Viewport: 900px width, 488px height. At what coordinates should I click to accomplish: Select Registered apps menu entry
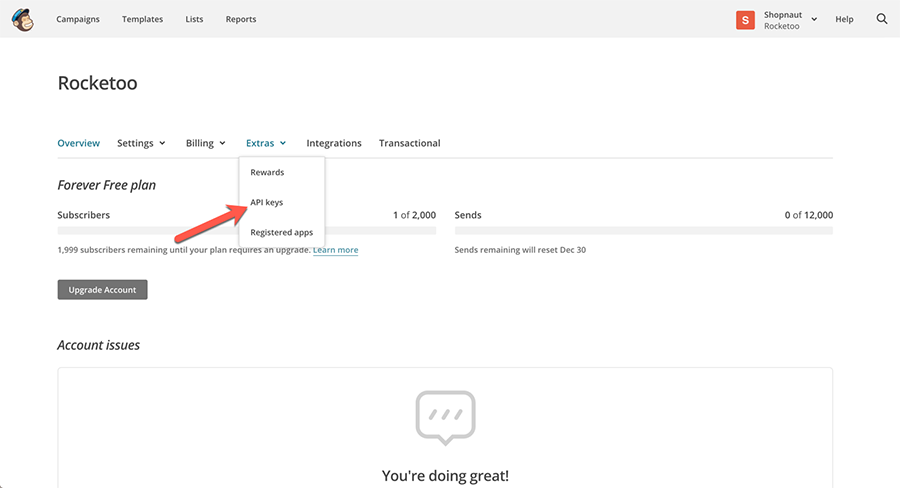282,232
